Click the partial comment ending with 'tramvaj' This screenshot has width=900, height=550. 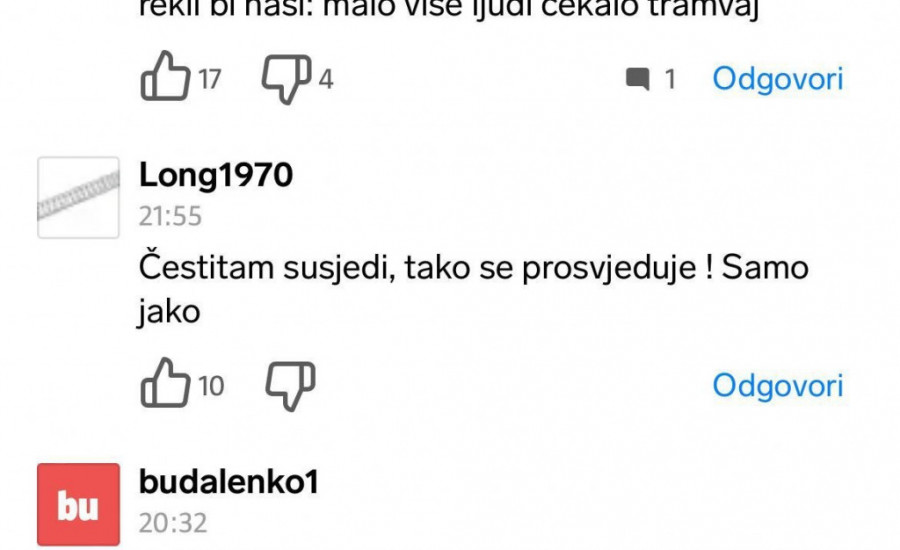coord(449,9)
